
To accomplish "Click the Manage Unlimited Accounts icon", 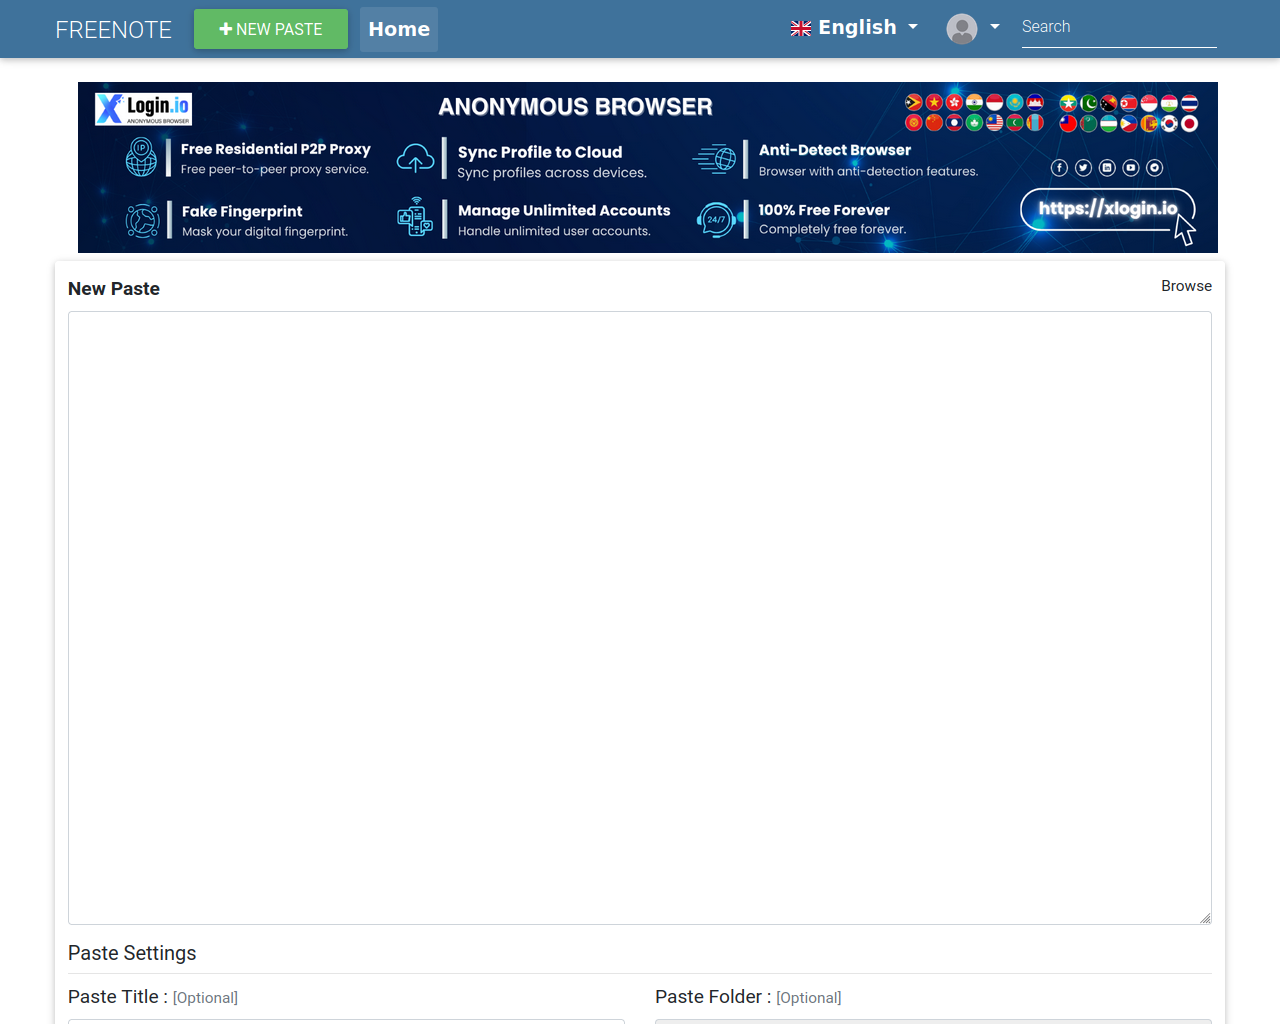I will tap(415, 217).
